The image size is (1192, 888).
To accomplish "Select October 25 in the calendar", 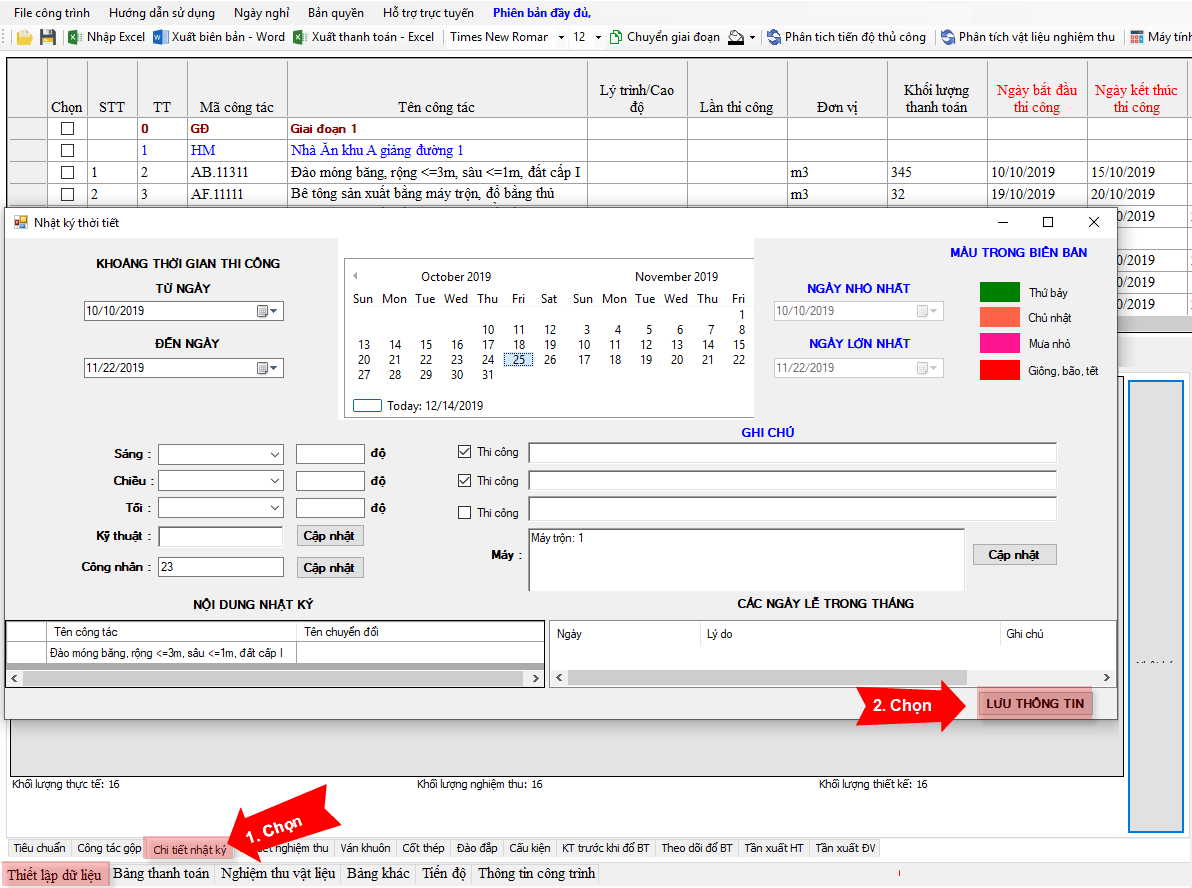I will coord(518,360).
